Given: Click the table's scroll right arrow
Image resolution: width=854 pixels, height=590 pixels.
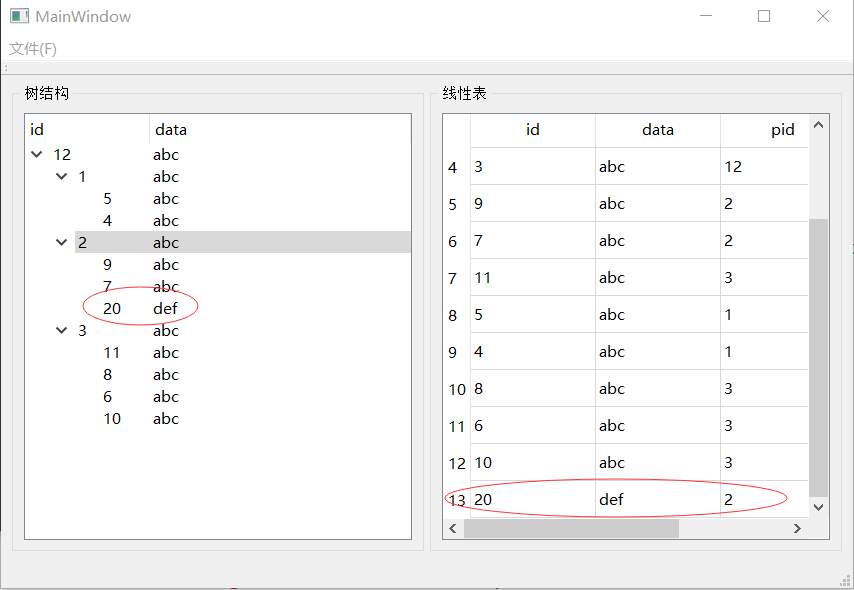Looking at the screenshot, I should click(798, 528).
